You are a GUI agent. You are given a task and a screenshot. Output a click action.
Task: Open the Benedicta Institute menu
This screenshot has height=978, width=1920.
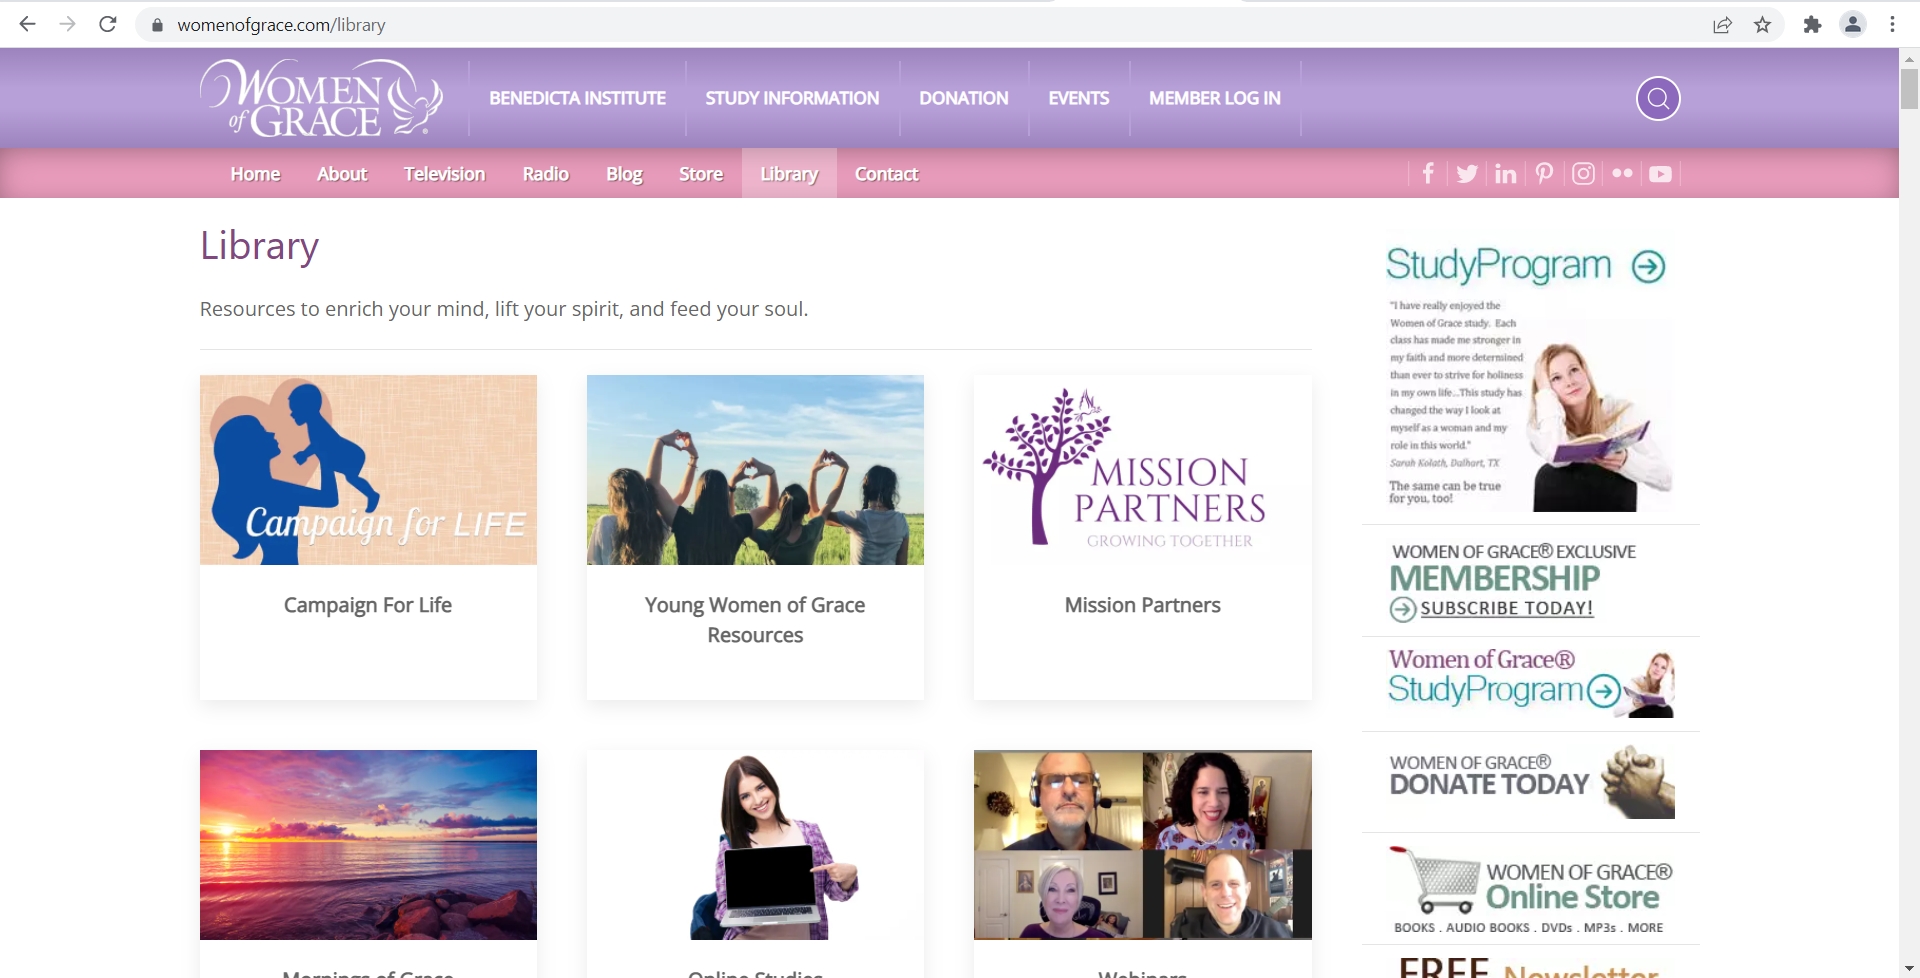(x=577, y=98)
